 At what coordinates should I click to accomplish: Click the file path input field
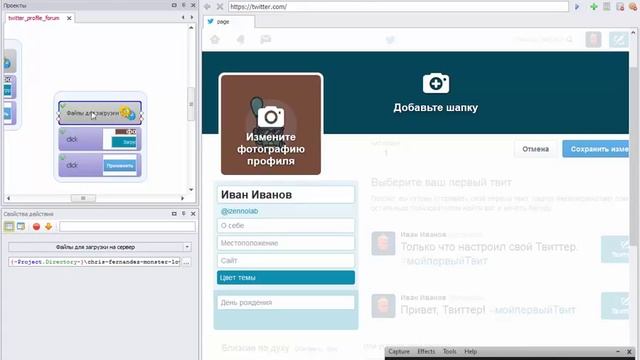[94, 262]
